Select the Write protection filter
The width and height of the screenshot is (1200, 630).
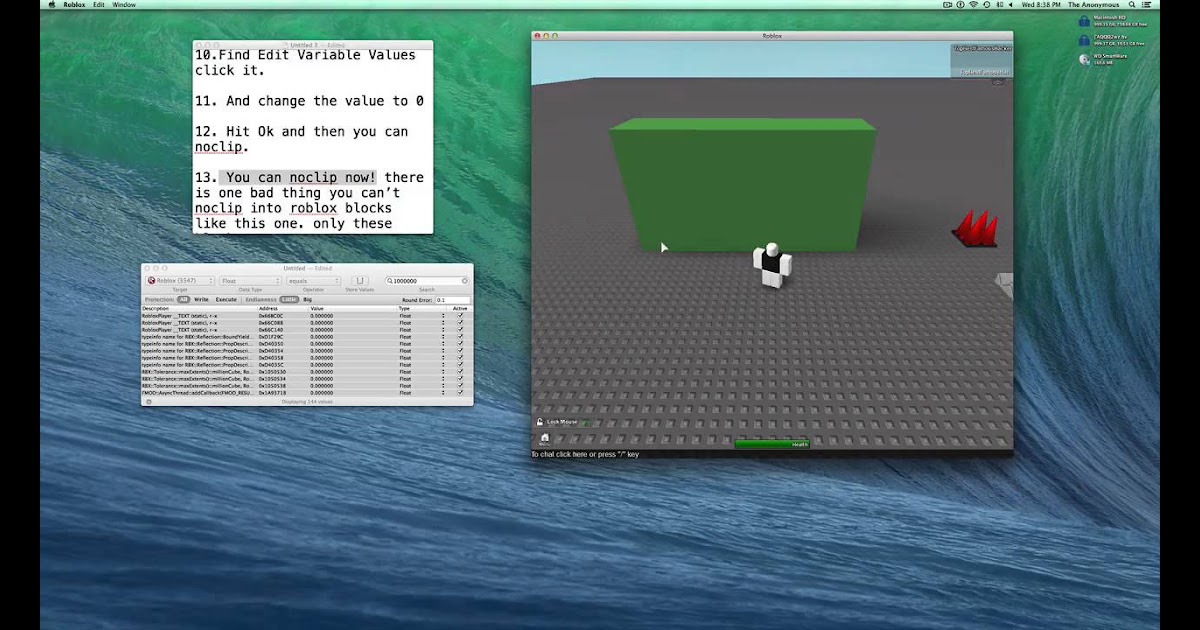(201, 299)
